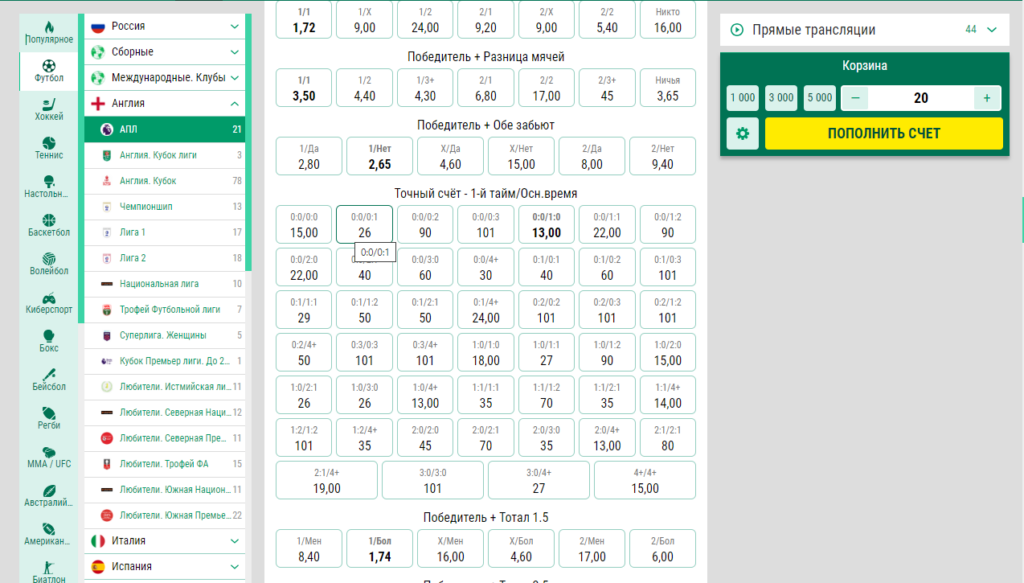Click ПОПОЛНИТЬ СЧЕТ button
Screen dimensions: 1024x583
point(884,133)
